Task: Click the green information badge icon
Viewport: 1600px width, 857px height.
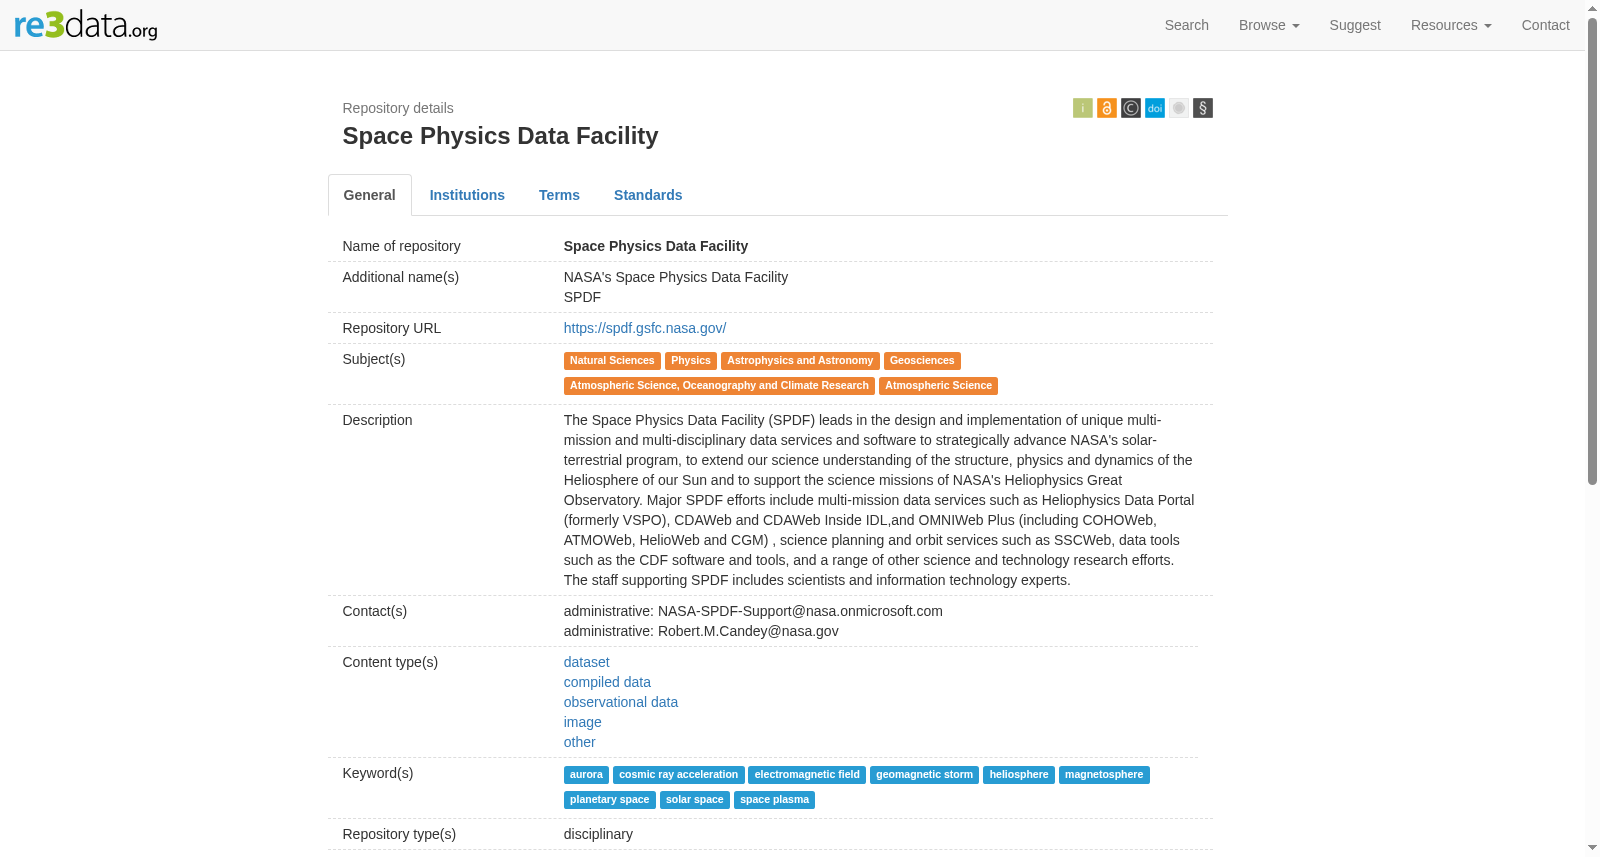Action: coord(1082,108)
